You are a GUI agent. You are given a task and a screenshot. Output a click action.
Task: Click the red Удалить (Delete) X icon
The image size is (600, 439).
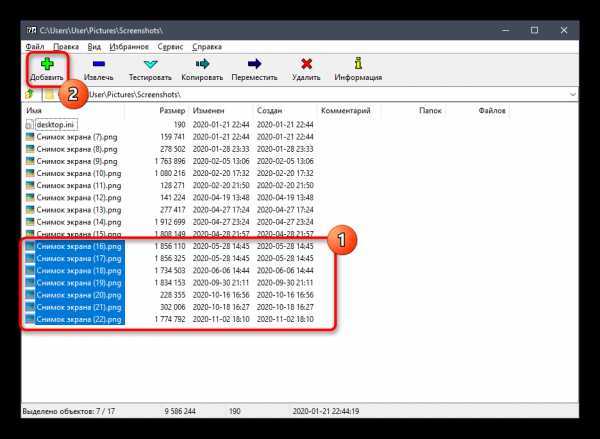tap(306, 64)
